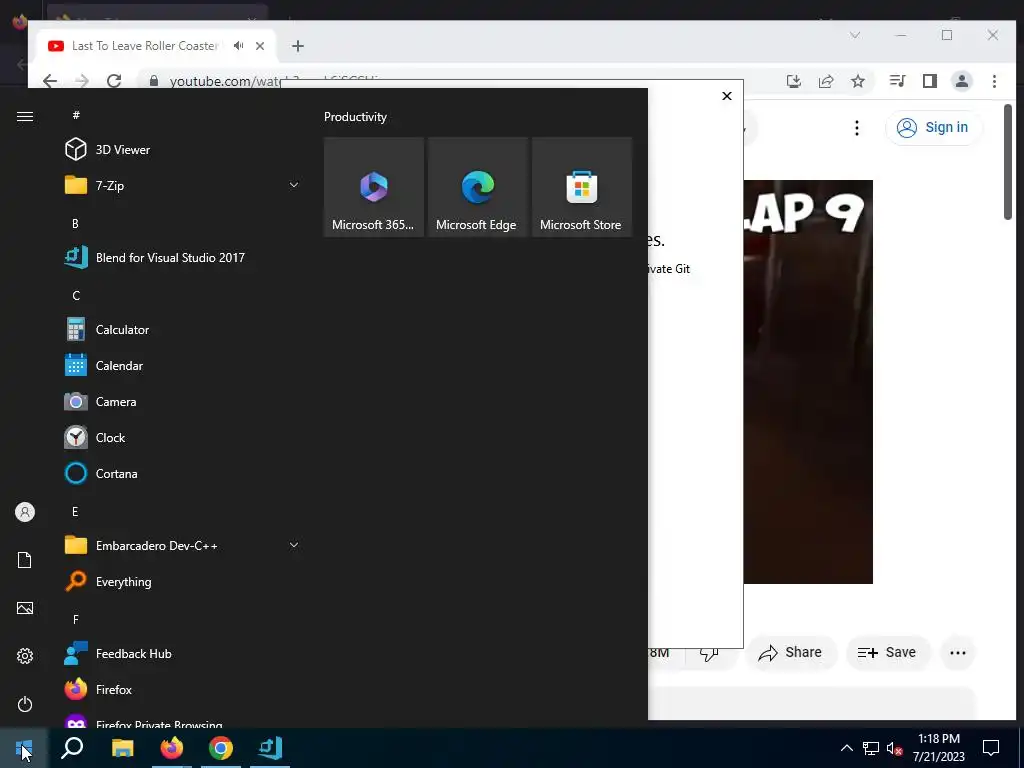
Task: Expand Embarcadero Dev-C++ folder chevron
Action: point(294,545)
